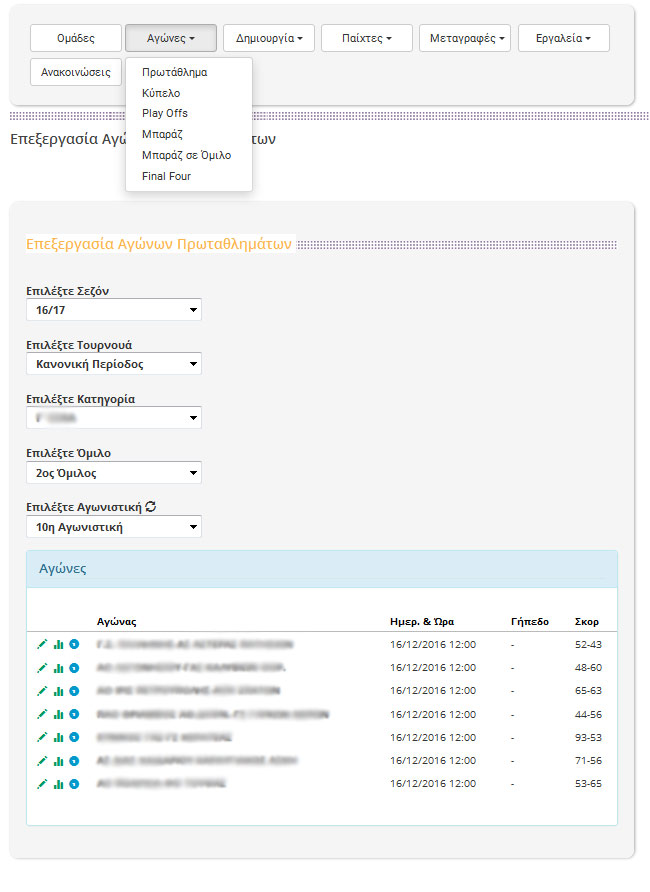Open statistics chart for the 93-53 match
Image resolution: width=650 pixels, height=892 pixels.
(x=57, y=738)
